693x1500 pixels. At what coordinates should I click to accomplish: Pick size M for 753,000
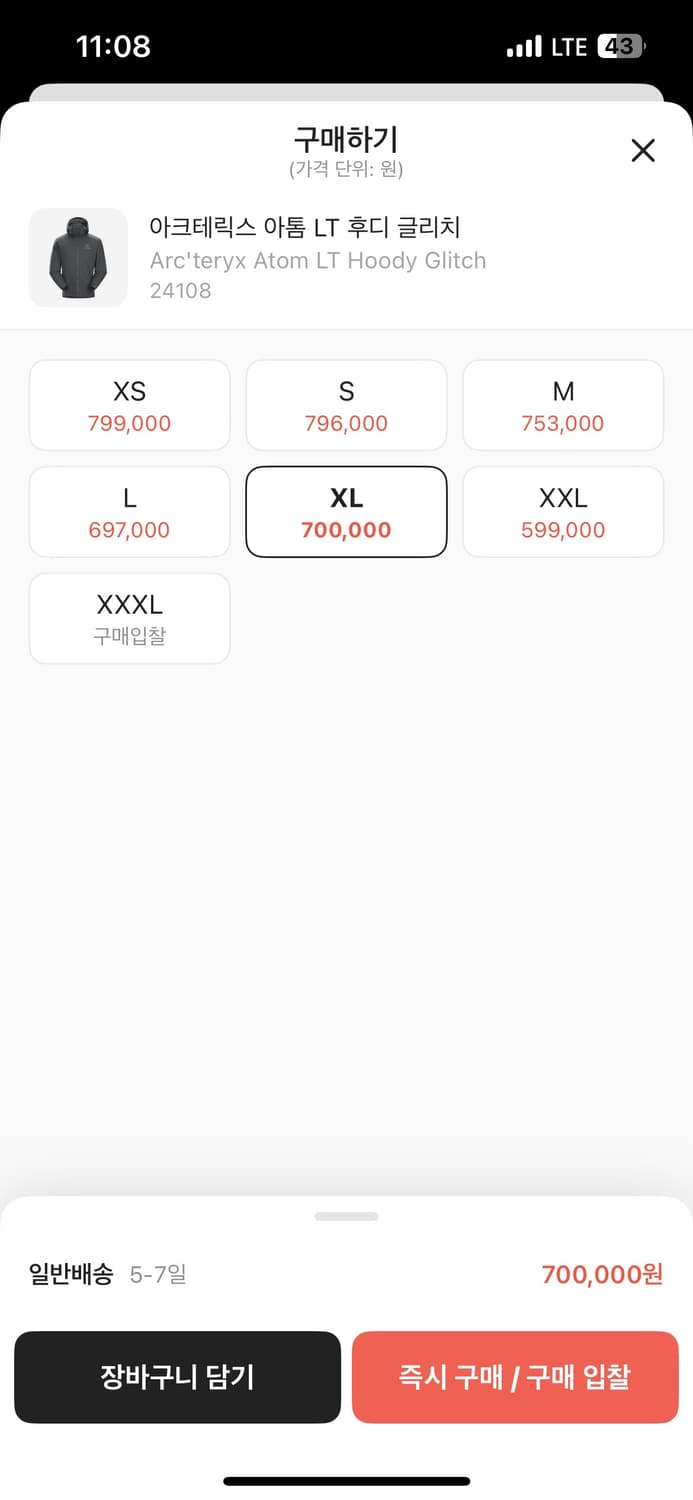pos(563,405)
